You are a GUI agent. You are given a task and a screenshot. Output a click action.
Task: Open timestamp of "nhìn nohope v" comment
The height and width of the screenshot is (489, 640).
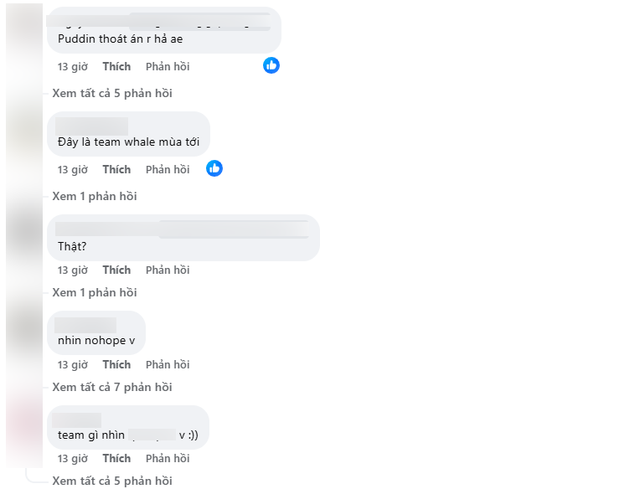coord(72,364)
